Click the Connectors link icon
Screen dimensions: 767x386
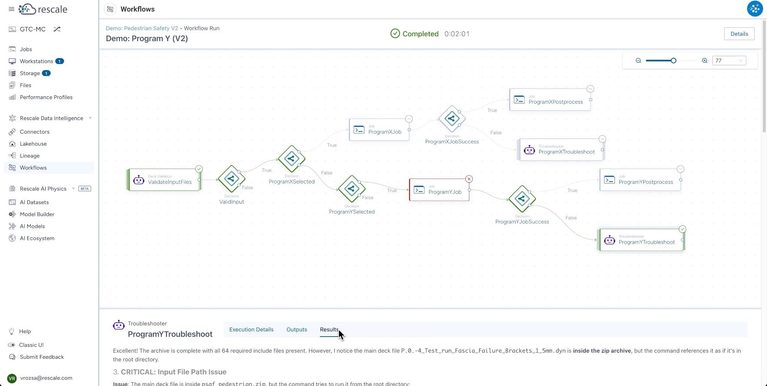click(12, 132)
